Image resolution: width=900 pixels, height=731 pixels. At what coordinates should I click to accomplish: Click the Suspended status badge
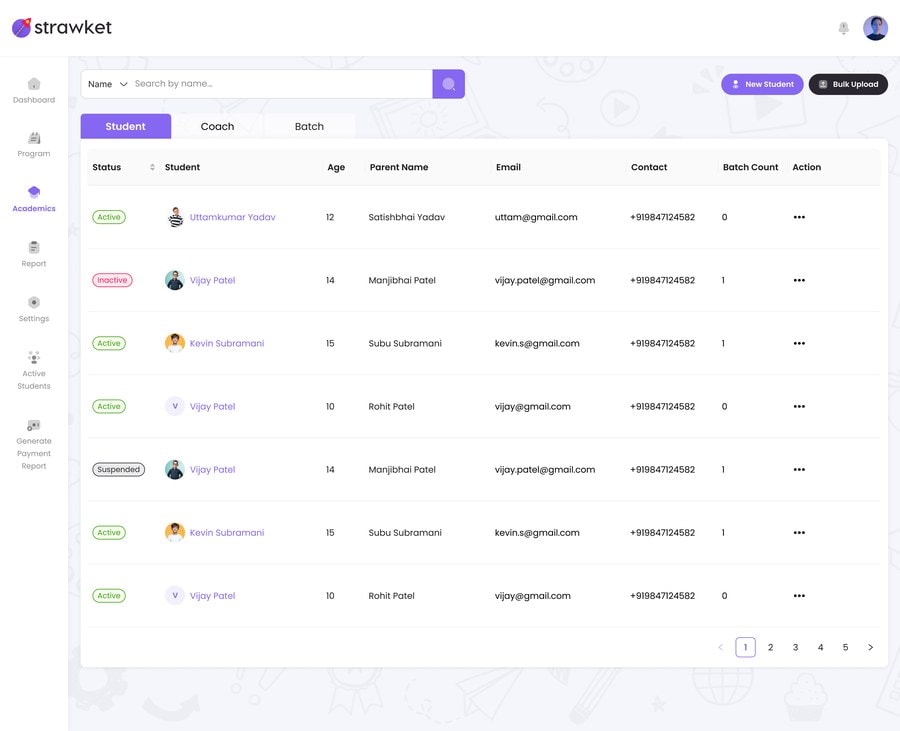click(x=119, y=469)
